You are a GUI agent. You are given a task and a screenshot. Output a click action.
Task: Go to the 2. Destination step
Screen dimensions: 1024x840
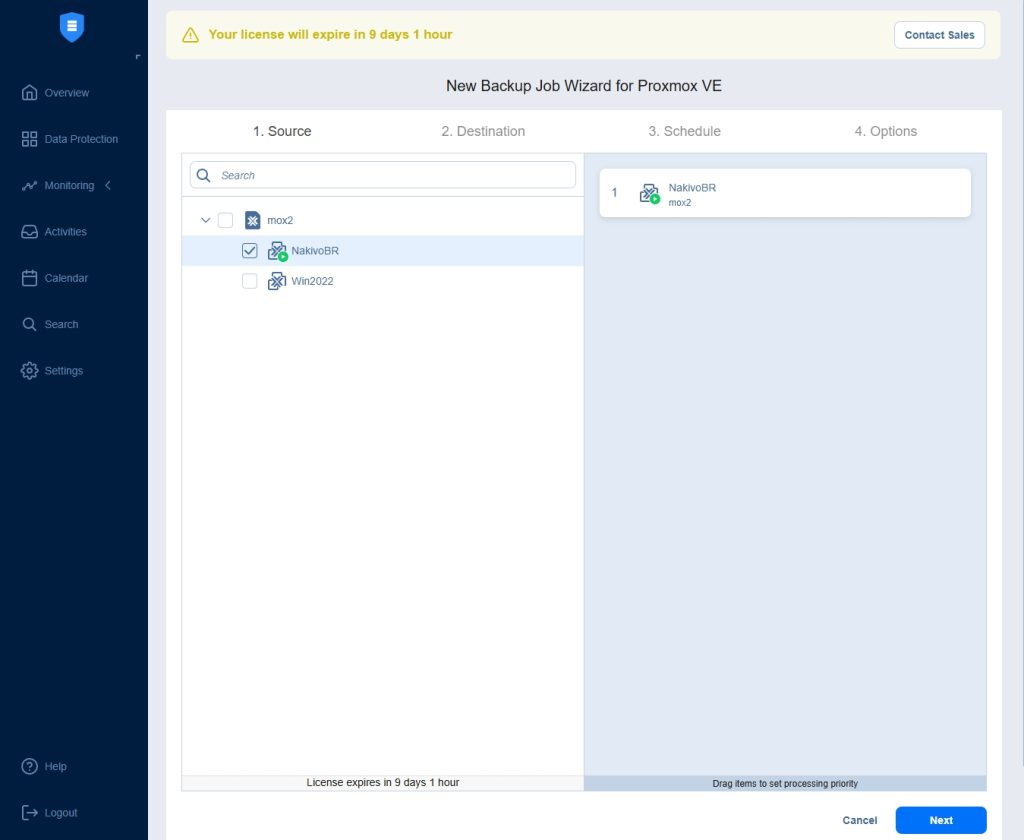tap(483, 131)
